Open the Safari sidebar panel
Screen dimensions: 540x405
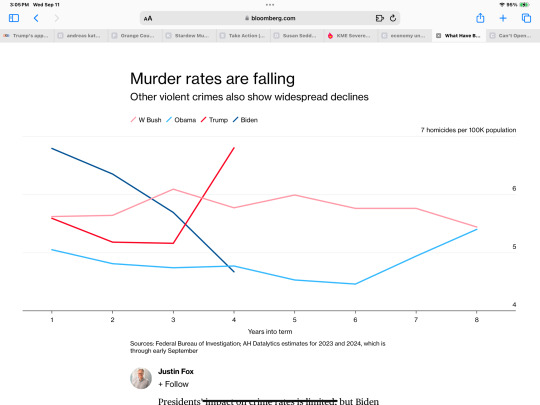pos(14,18)
